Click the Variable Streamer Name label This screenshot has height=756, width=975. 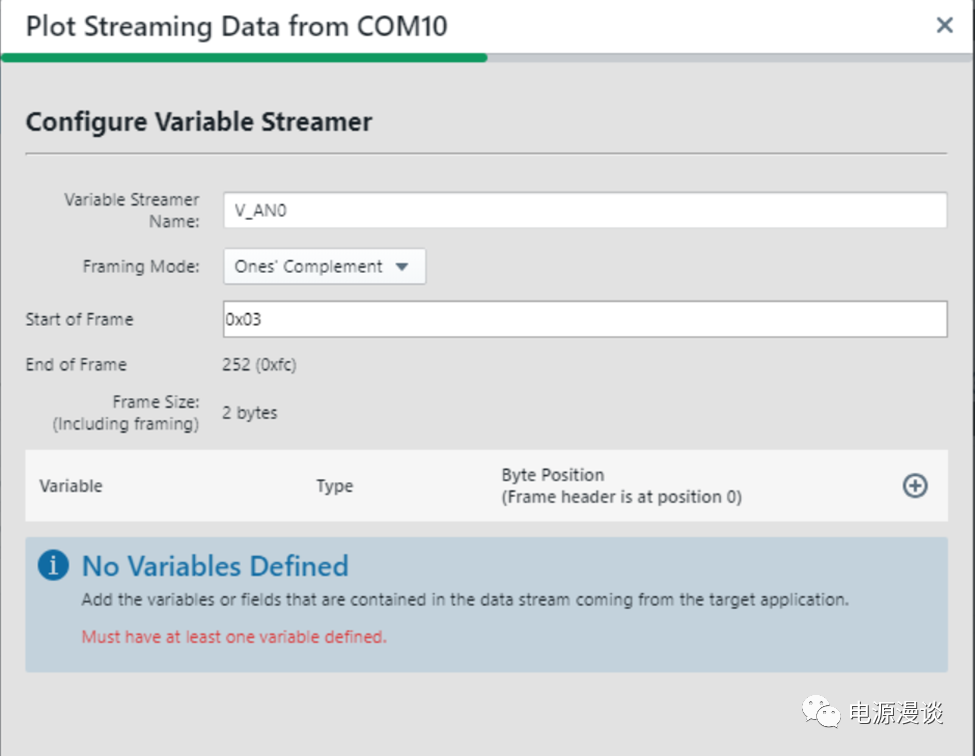coord(132,210)
